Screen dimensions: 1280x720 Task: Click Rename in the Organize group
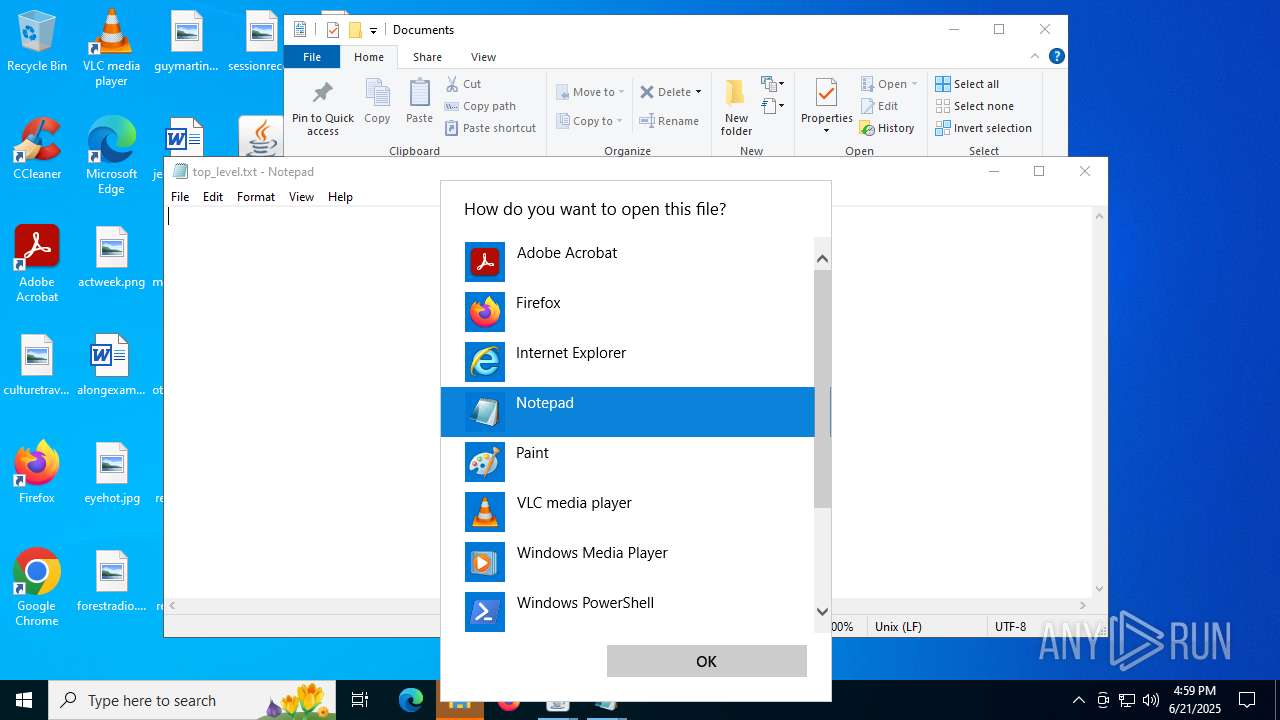click(670, 121)
